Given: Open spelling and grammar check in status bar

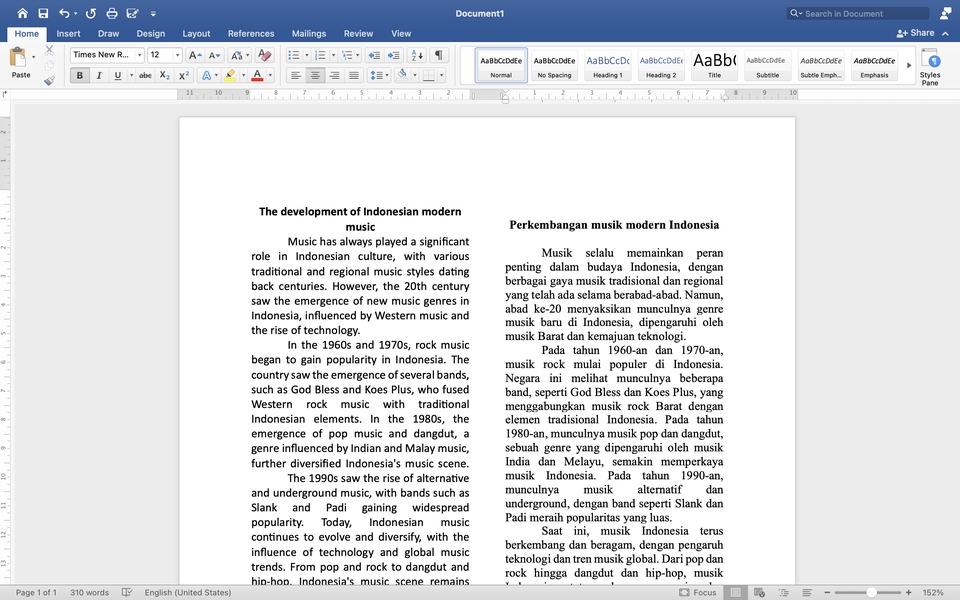Looking at the screenshot, I should click(x=127, y=592).
